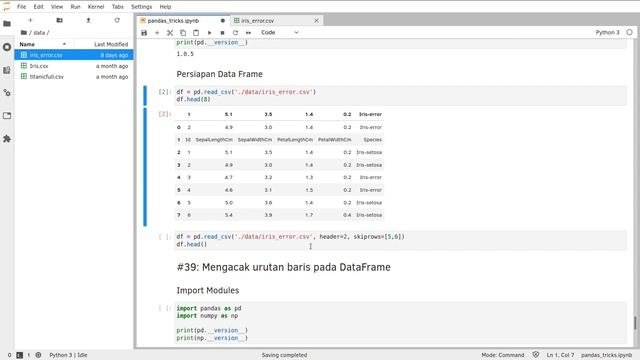
Task: Open the Run menu
Action: coord(76,7)
